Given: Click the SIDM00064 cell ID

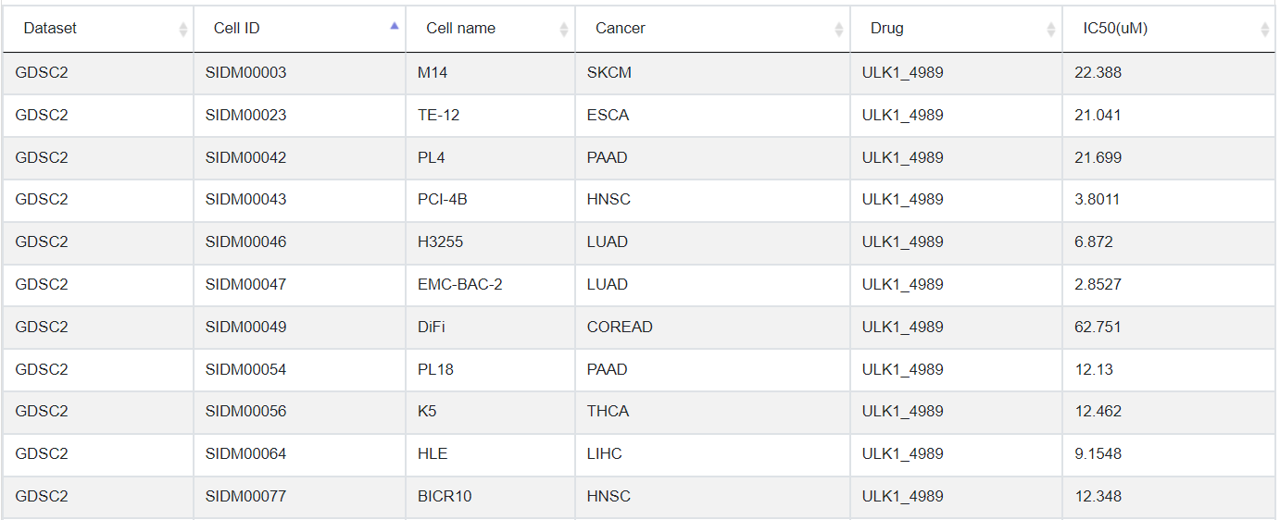Looking at the screenshot, I should click(x=246, y=454).
